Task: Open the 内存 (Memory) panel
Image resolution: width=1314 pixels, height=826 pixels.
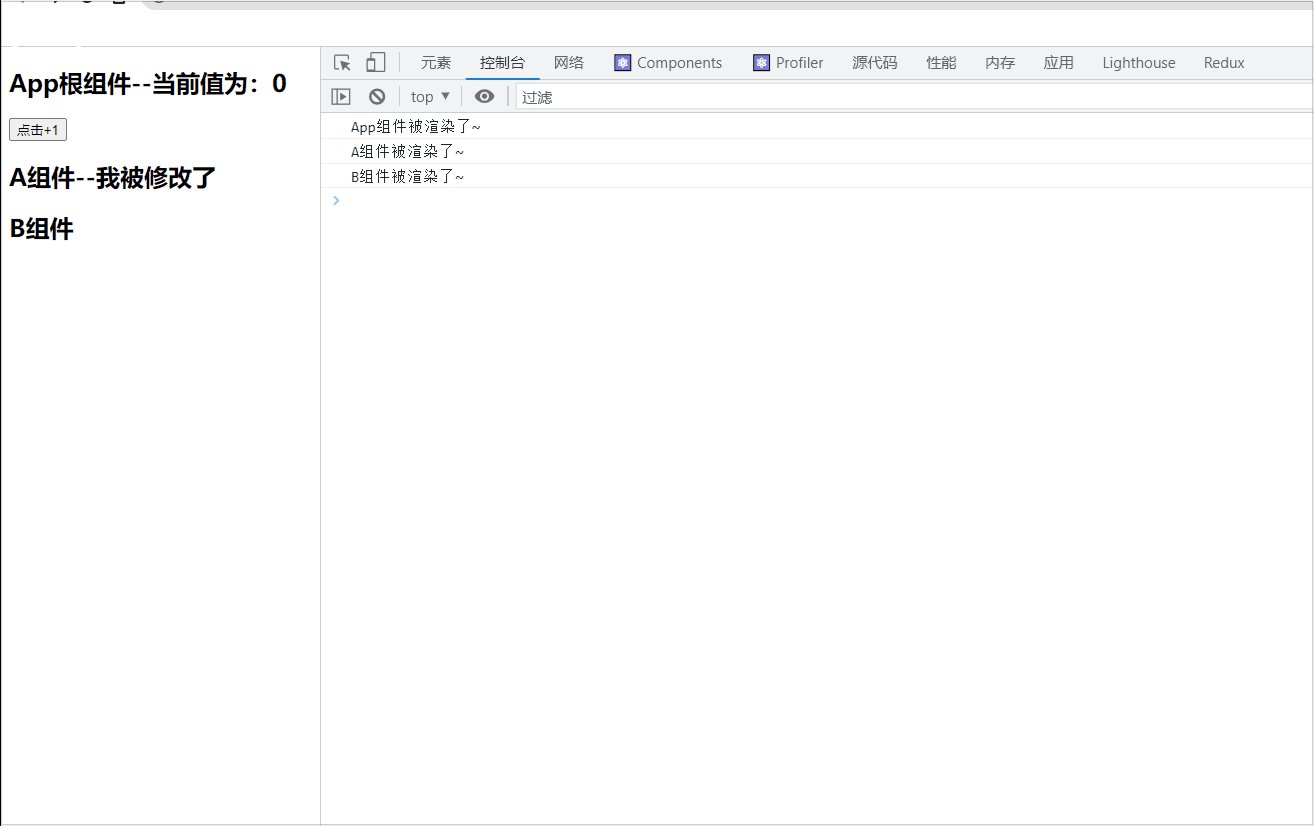Action: tap(999, 62)
